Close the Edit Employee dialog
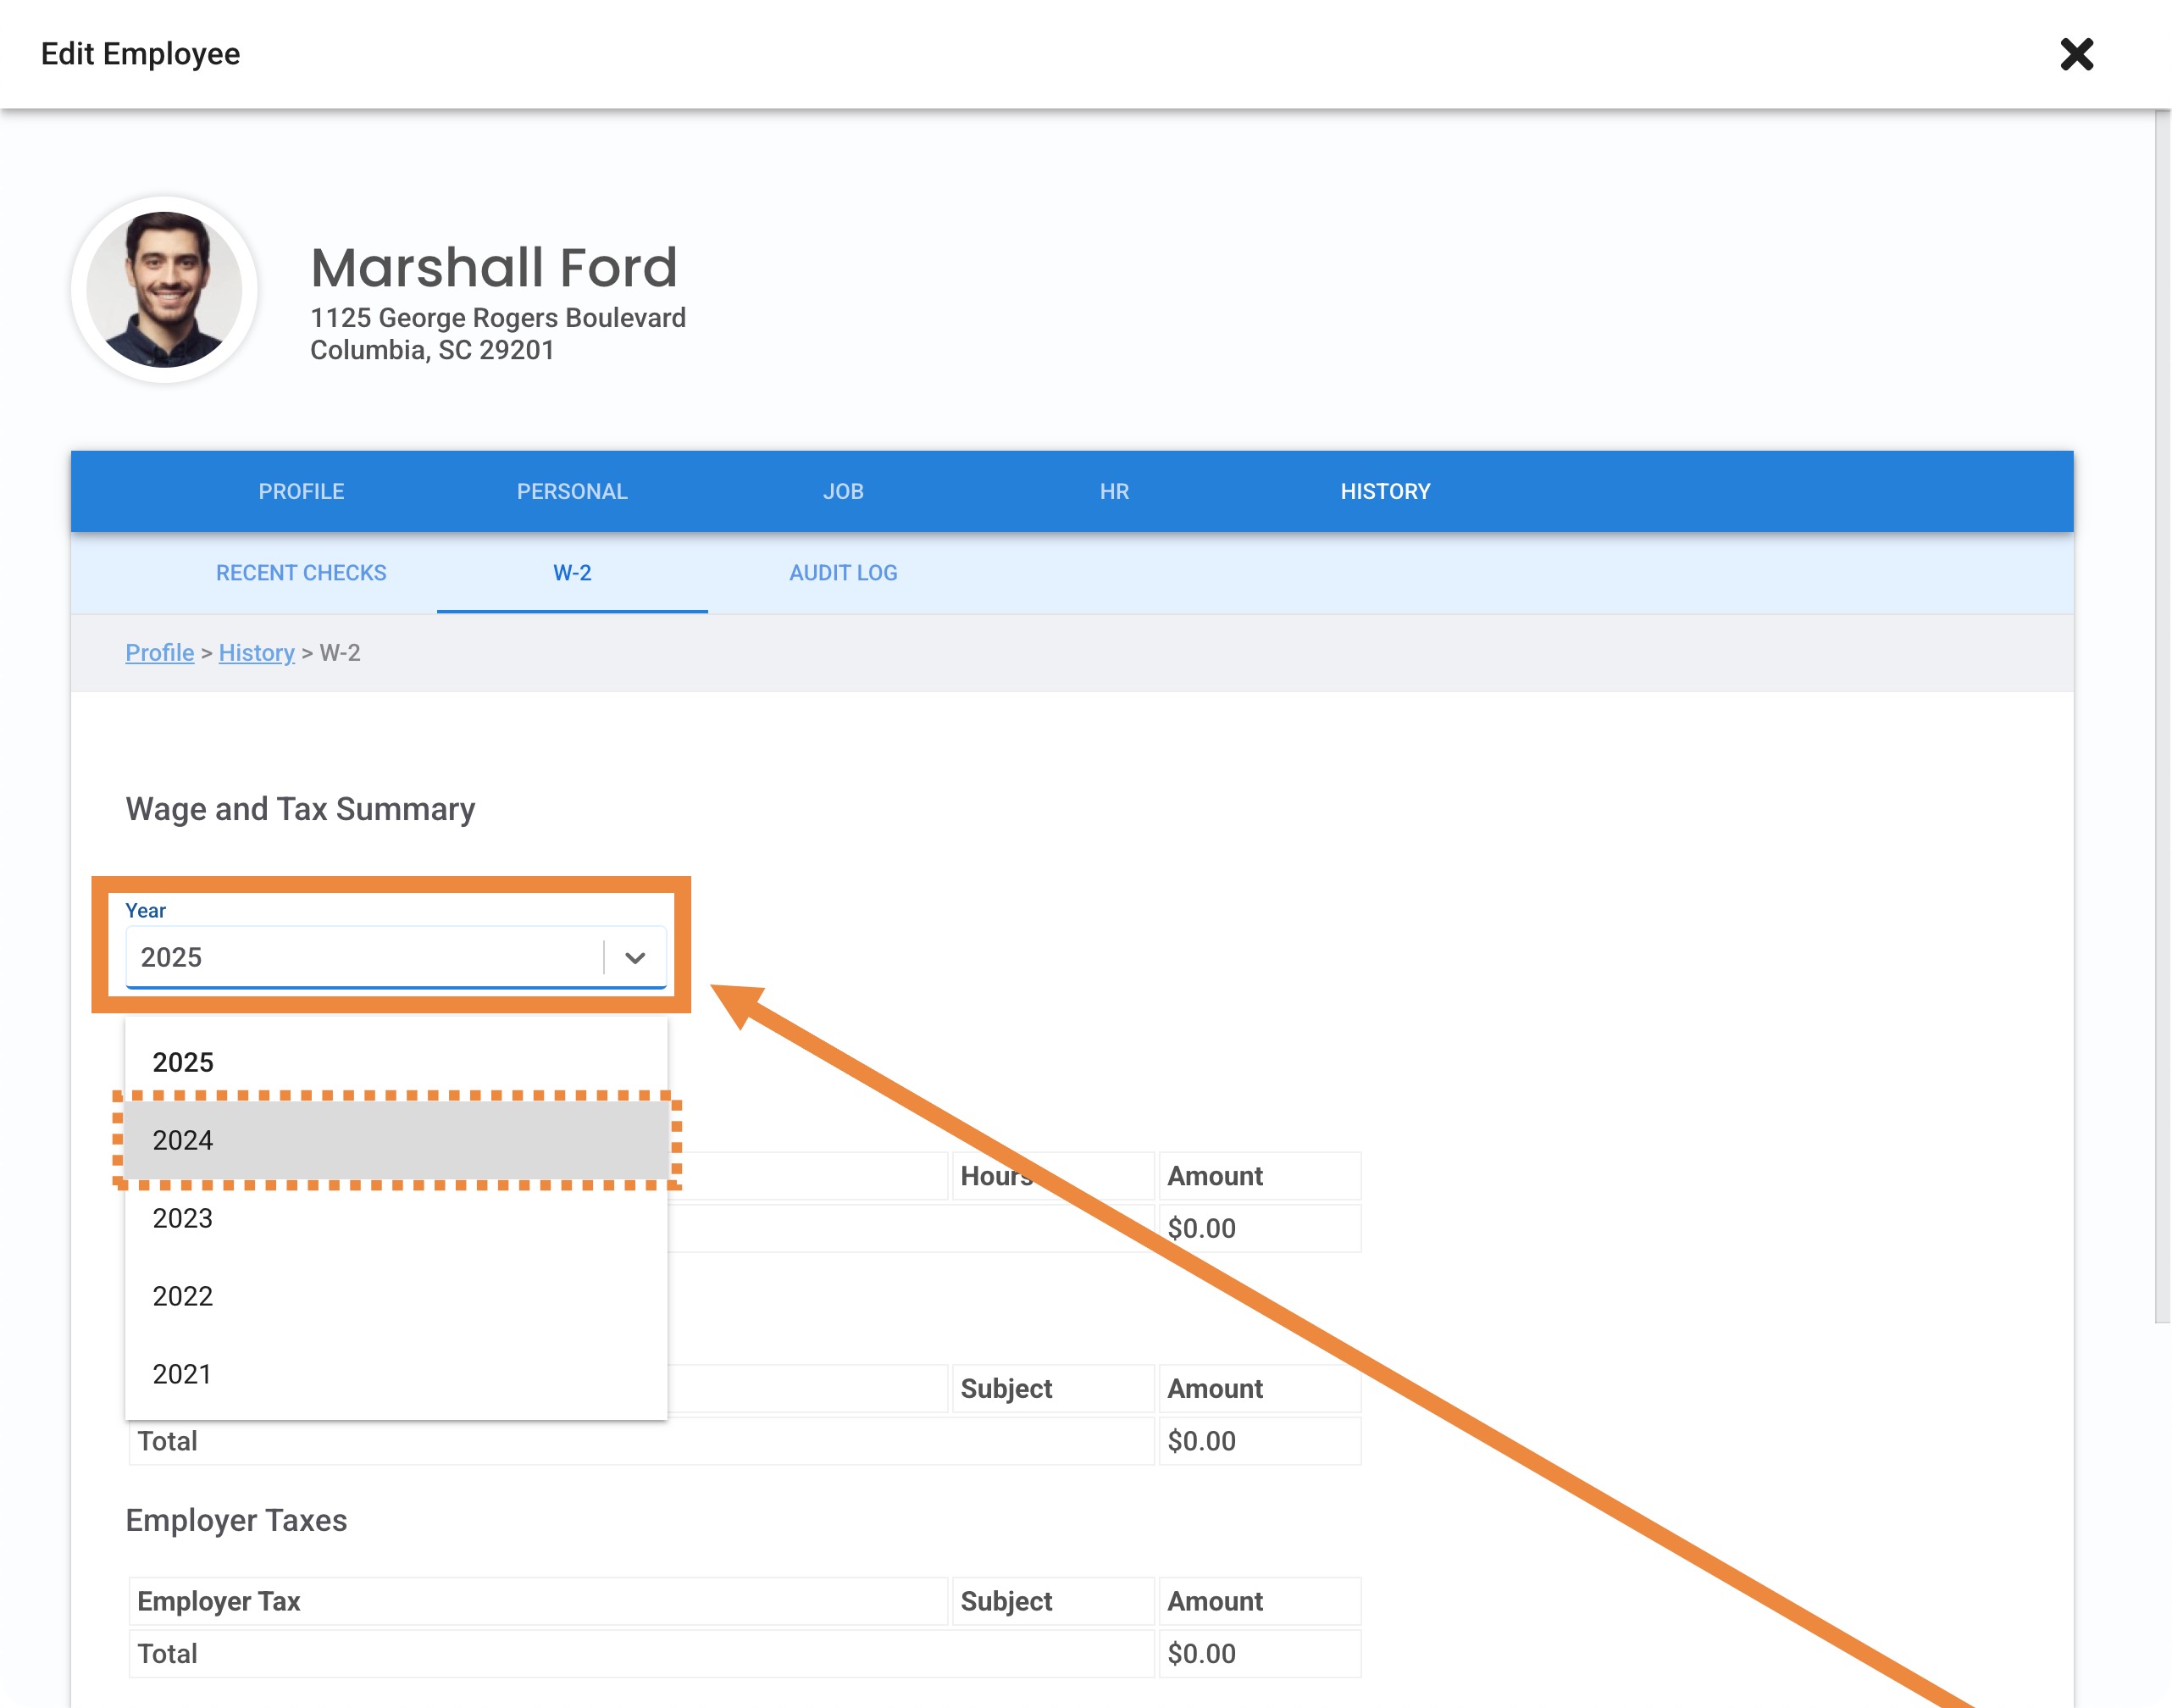 (2076, 54)
